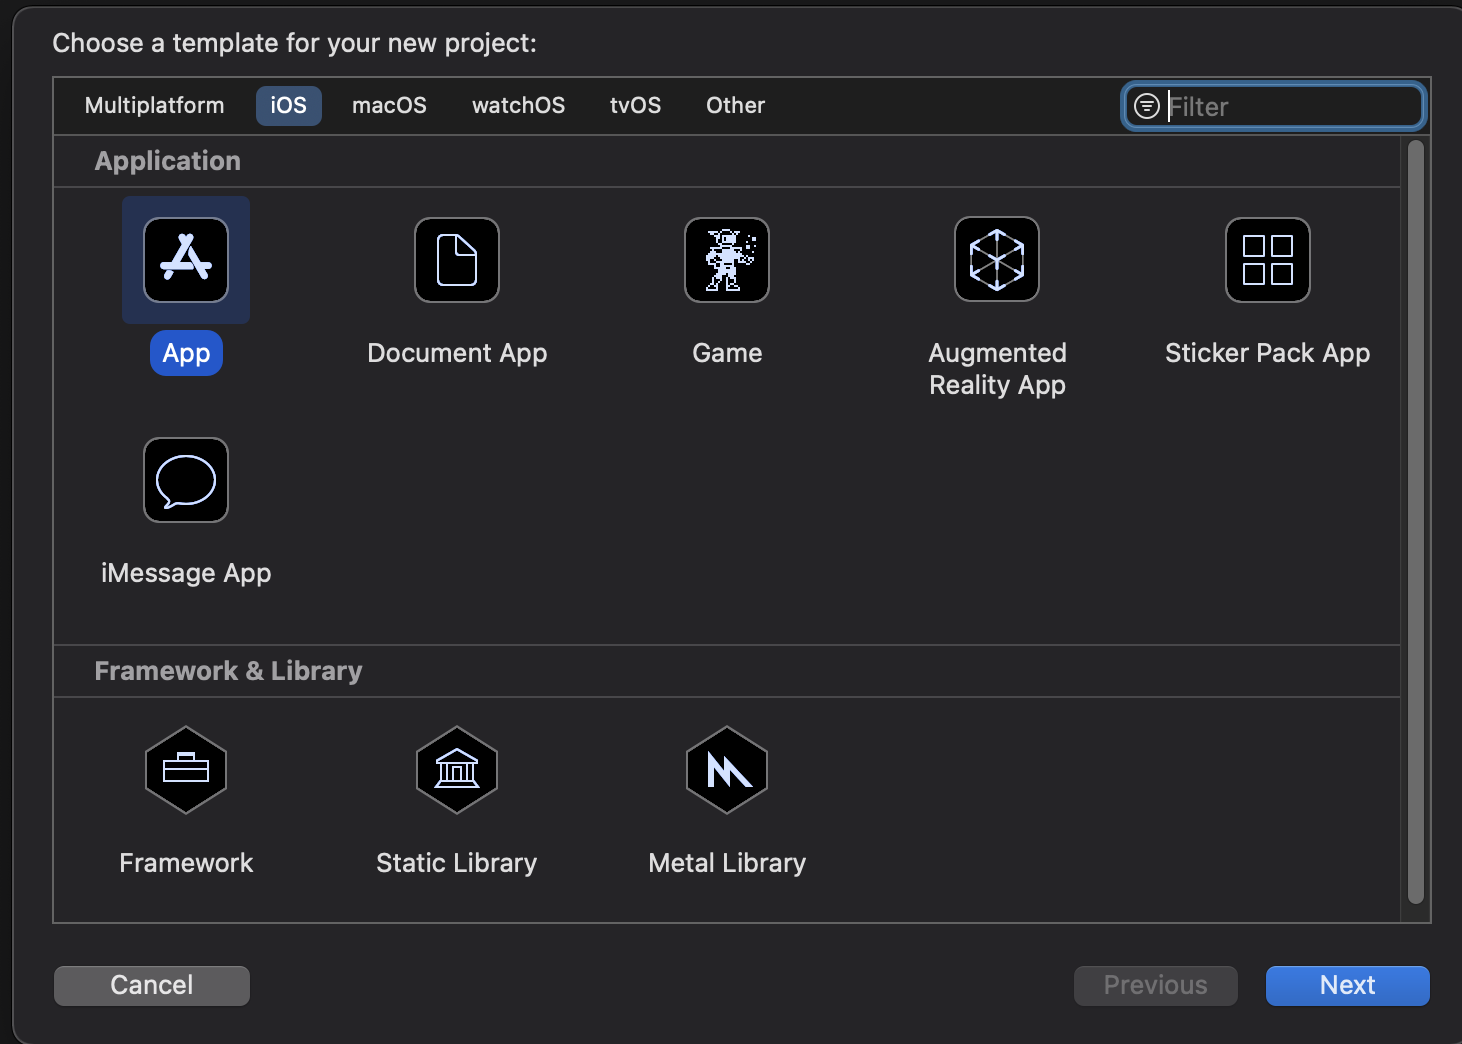Click the iMessage App label
This screenshot has width=1462, height=1044.
tap(186, 573)
